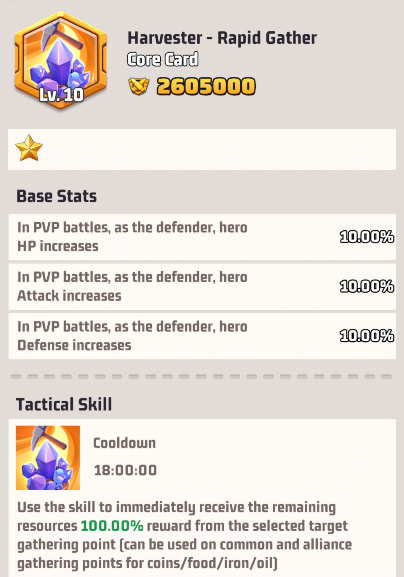Click the Tactical Skill heading
Screen dimensions: 404x577
click(x=64, y=404)
